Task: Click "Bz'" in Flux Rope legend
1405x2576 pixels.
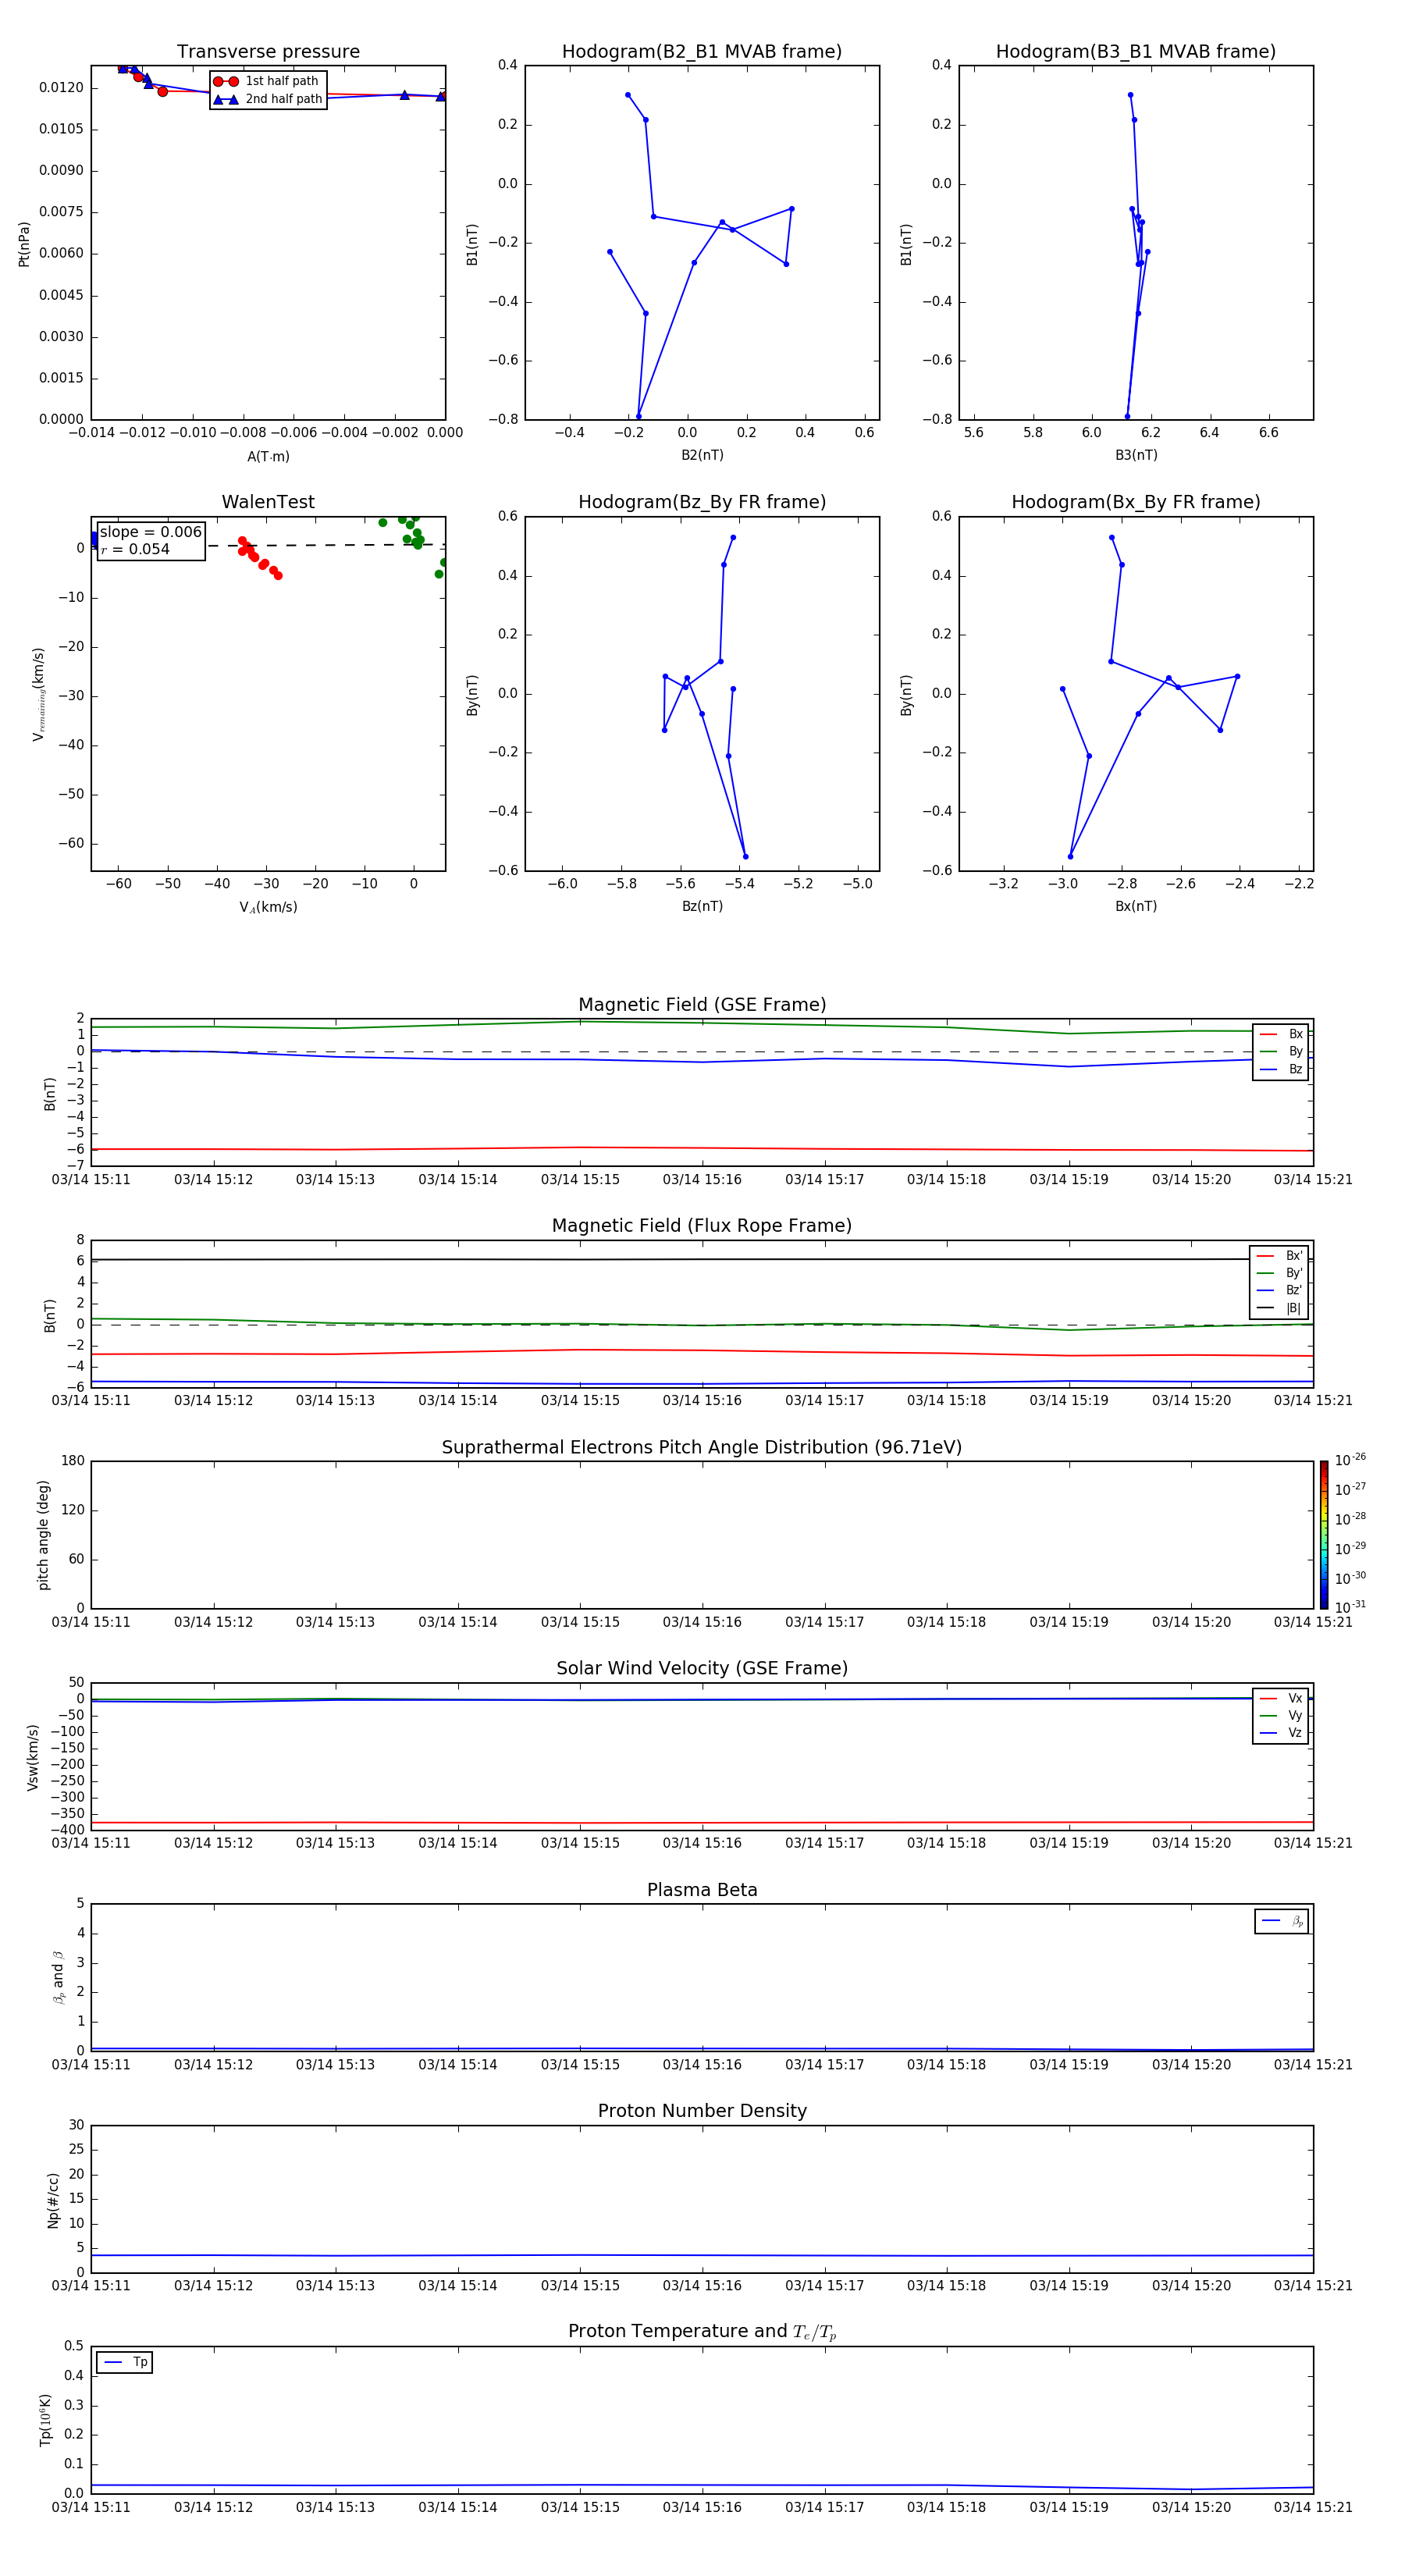Action: coord(1280,1290)
